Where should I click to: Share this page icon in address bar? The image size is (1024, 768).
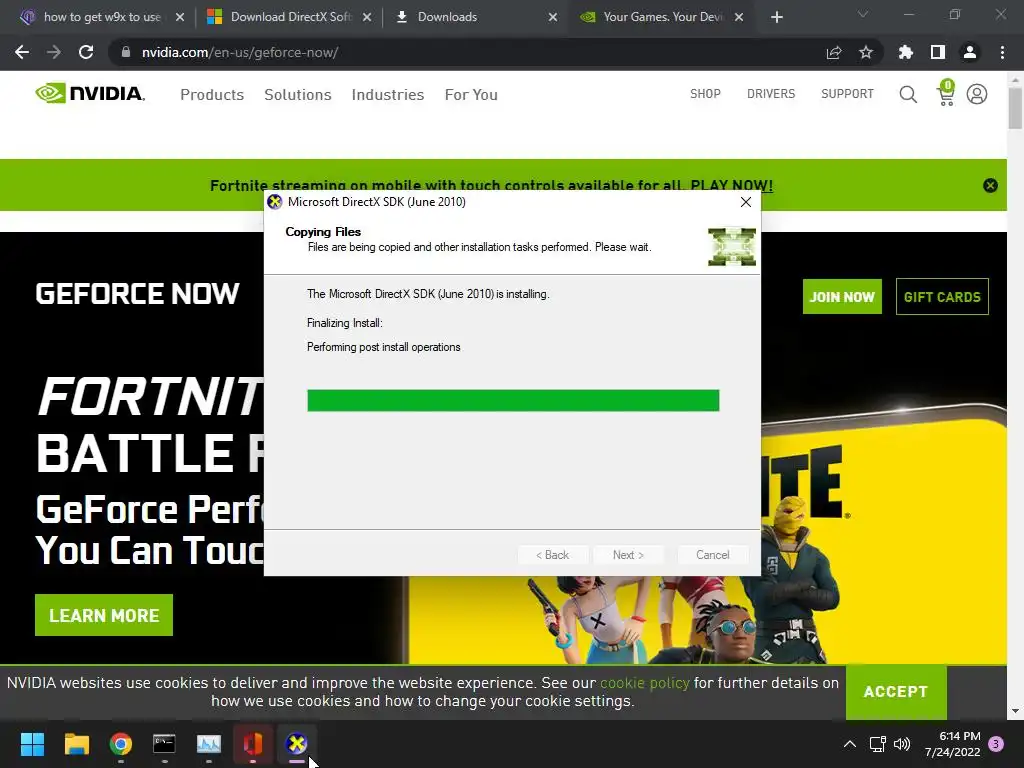click(x=834, y=52)
